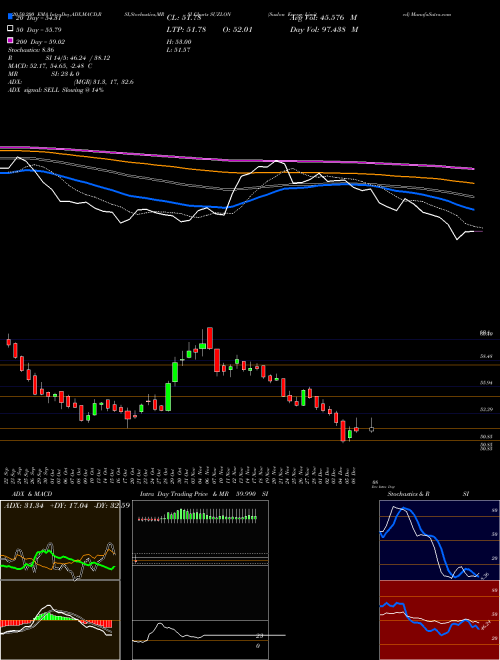Click the tallest red candle at the price peak

pos(210,338)
